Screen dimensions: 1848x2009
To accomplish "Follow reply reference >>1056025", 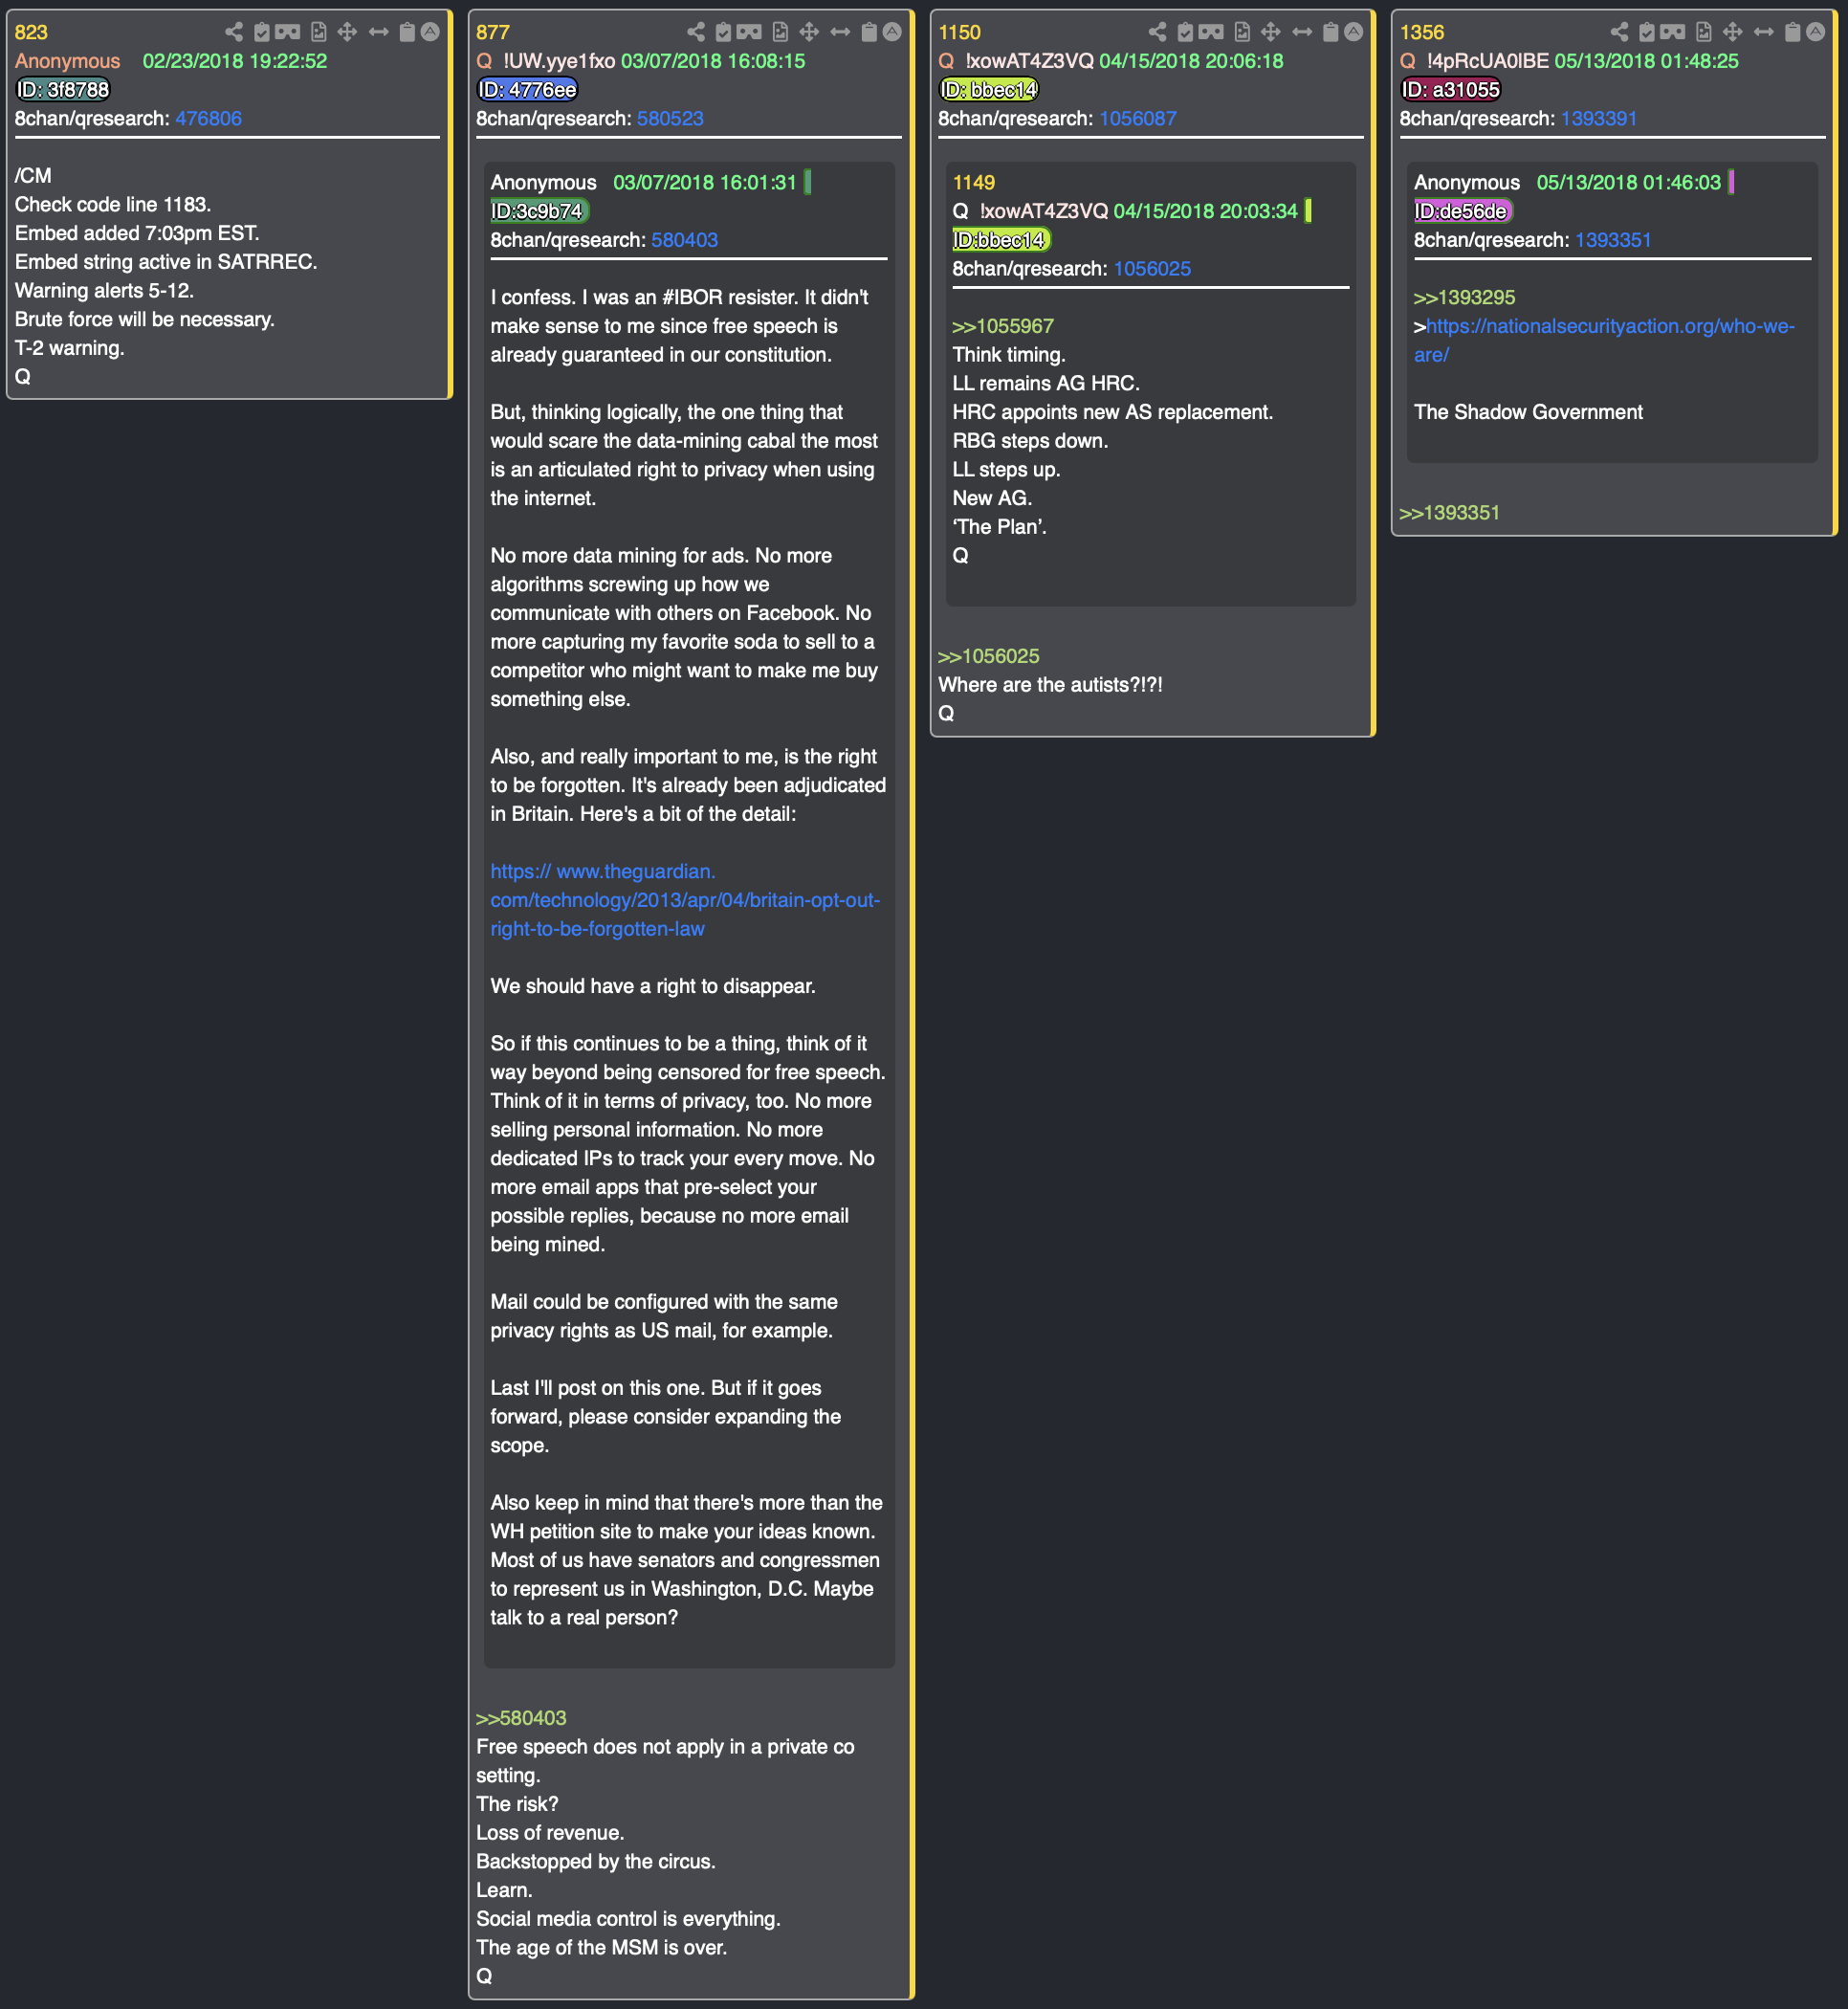I will point(988,656).
